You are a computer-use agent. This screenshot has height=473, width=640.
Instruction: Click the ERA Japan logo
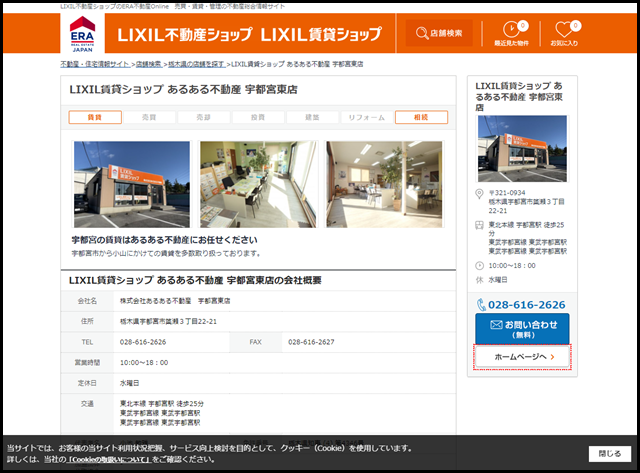[x=82, y=34]
